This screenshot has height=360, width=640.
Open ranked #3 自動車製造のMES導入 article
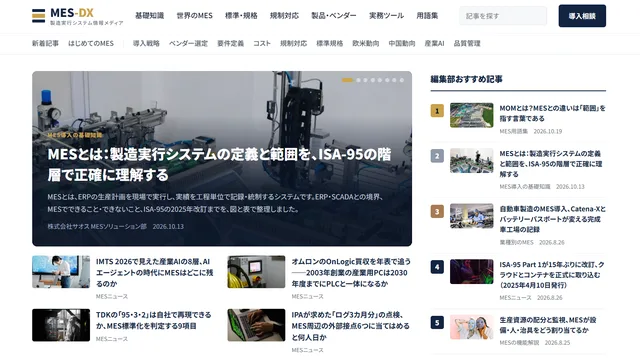(x=552, y=219)
